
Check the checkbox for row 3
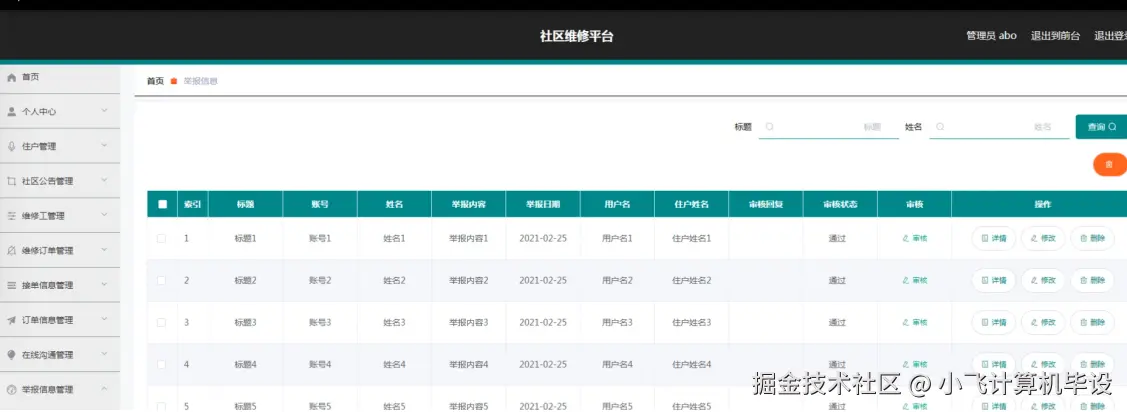(161, 323)
